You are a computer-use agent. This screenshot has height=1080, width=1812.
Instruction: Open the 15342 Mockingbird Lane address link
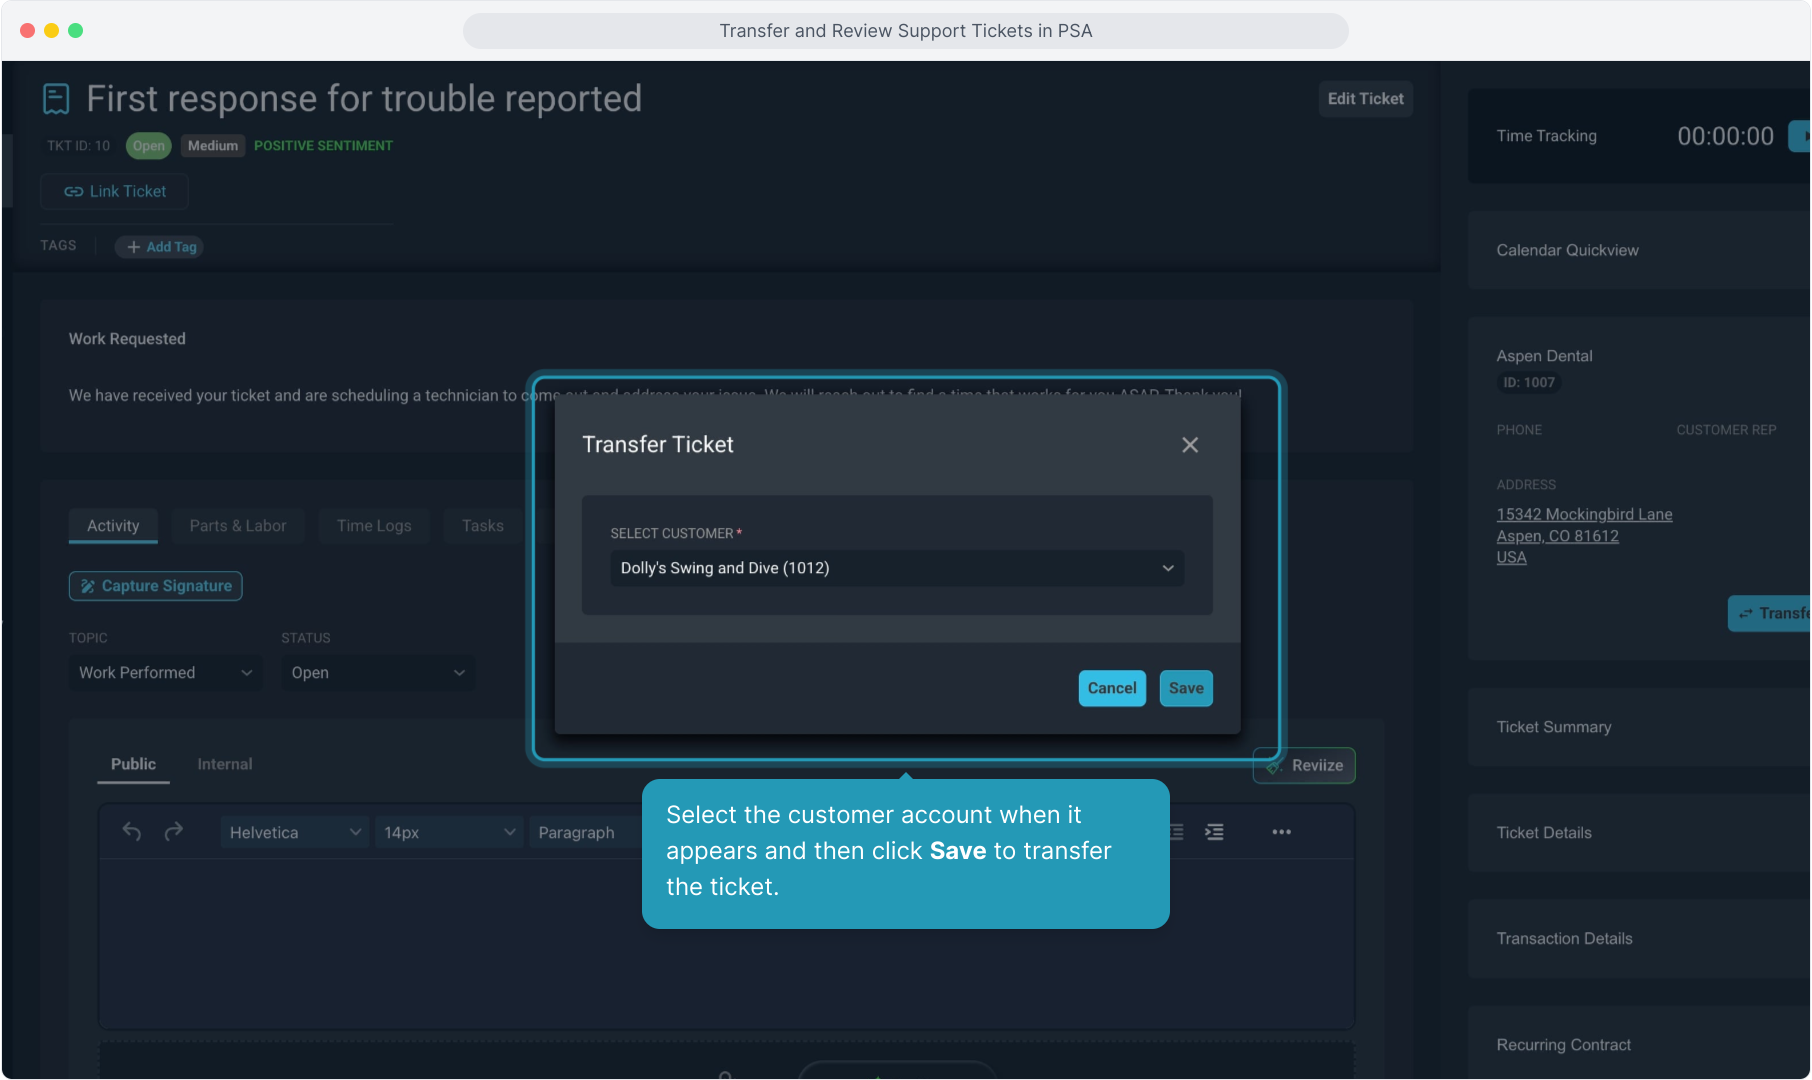click(x=1583, y=514)
